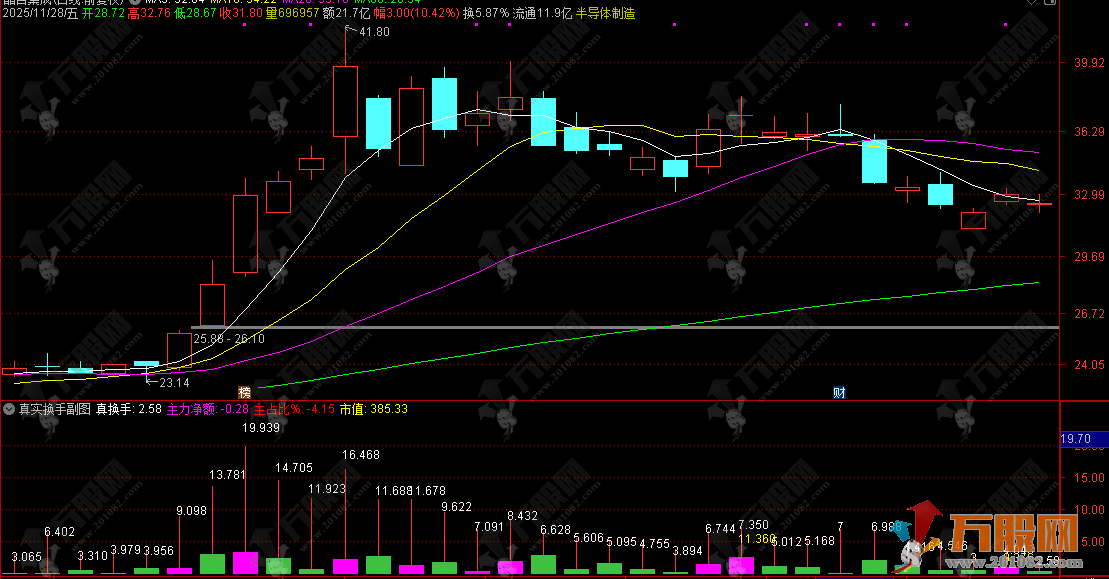Click the 6.402 turnover bar label
Viewport: 1109px width, 579px height.
59,532
